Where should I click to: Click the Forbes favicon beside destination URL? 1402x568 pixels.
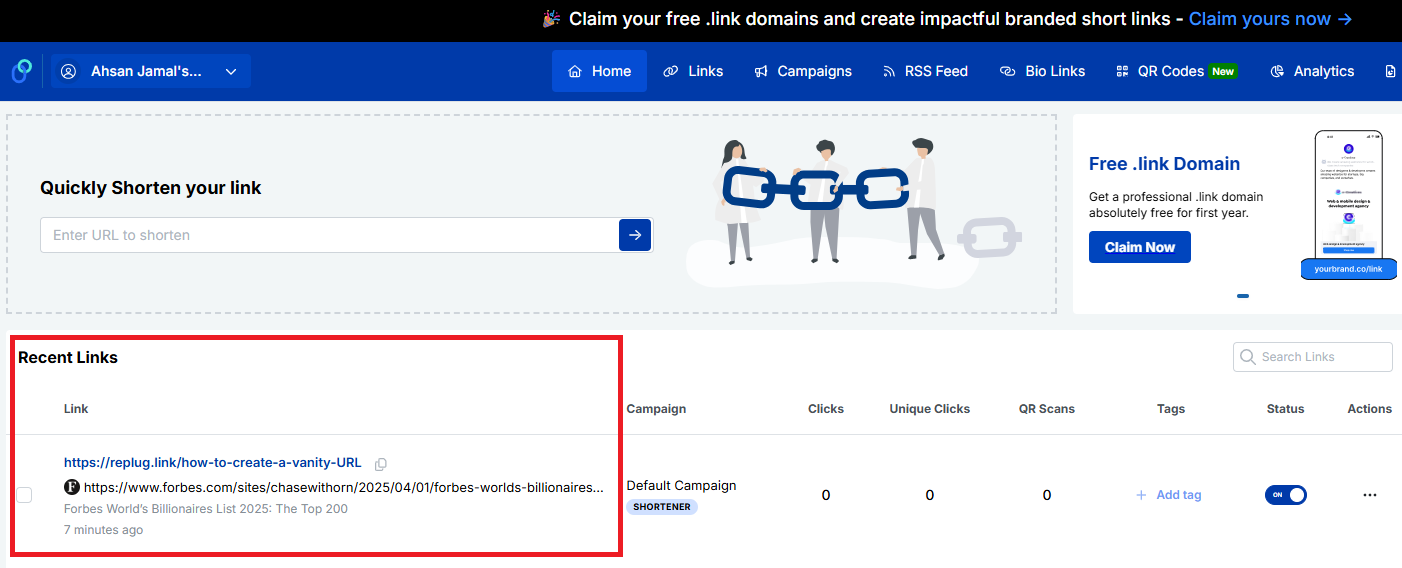tap(72, 488)
